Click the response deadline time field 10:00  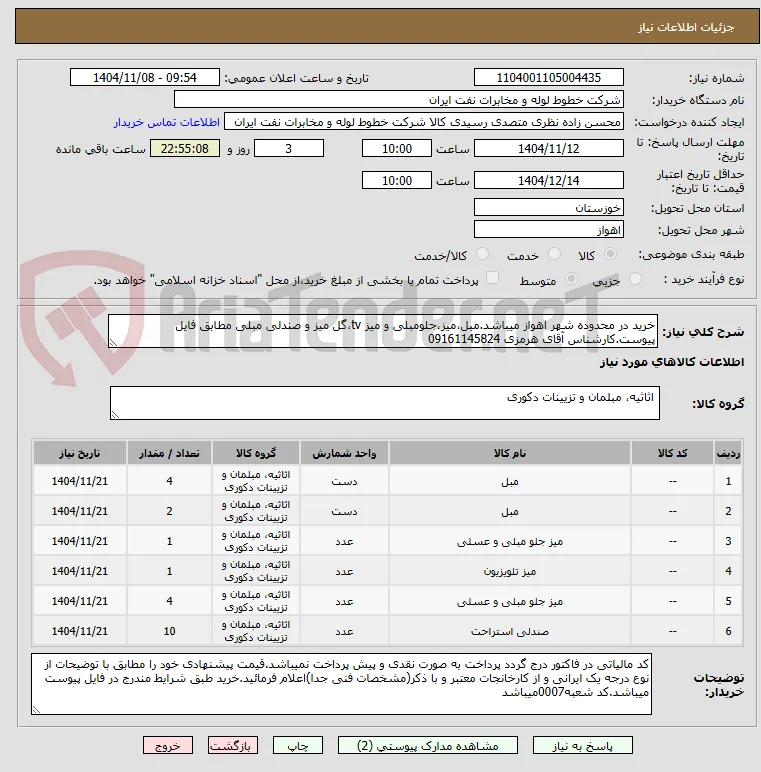click(397, 149)
